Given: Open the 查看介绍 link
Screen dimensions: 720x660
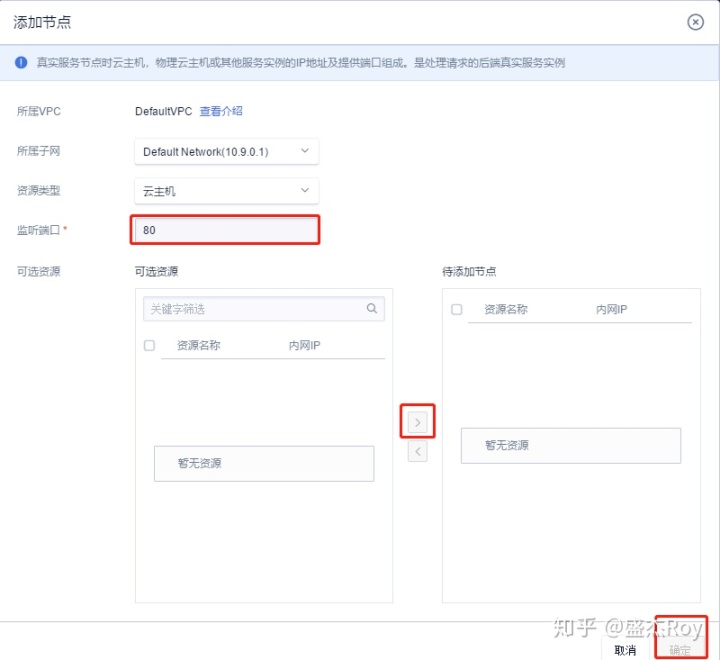Looking at the screenshot, I should tap(221, 111).
